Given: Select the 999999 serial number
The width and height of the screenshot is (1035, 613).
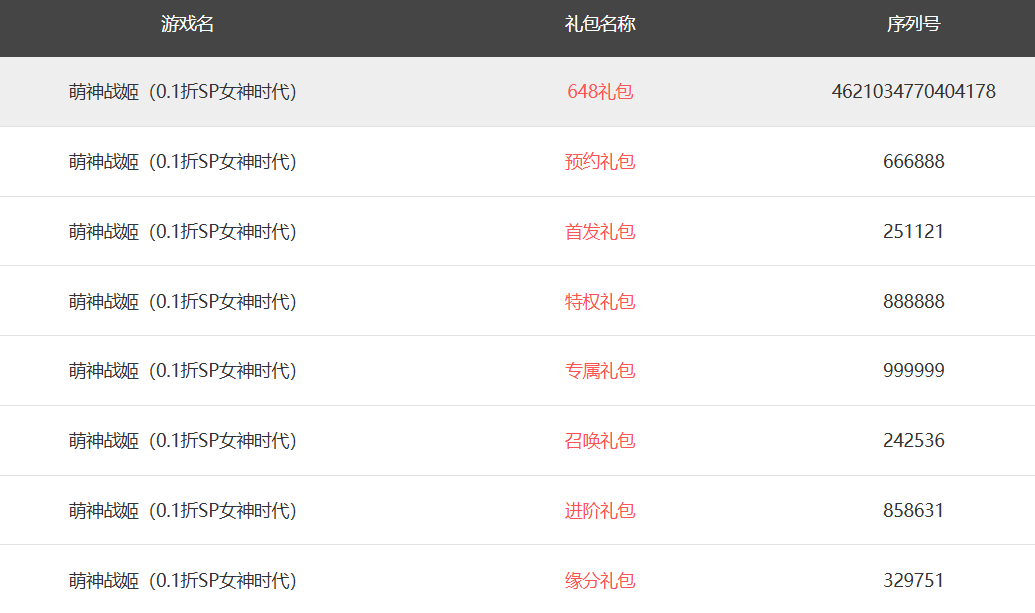Looking at the screenshot, I should (x=913, y=371).
